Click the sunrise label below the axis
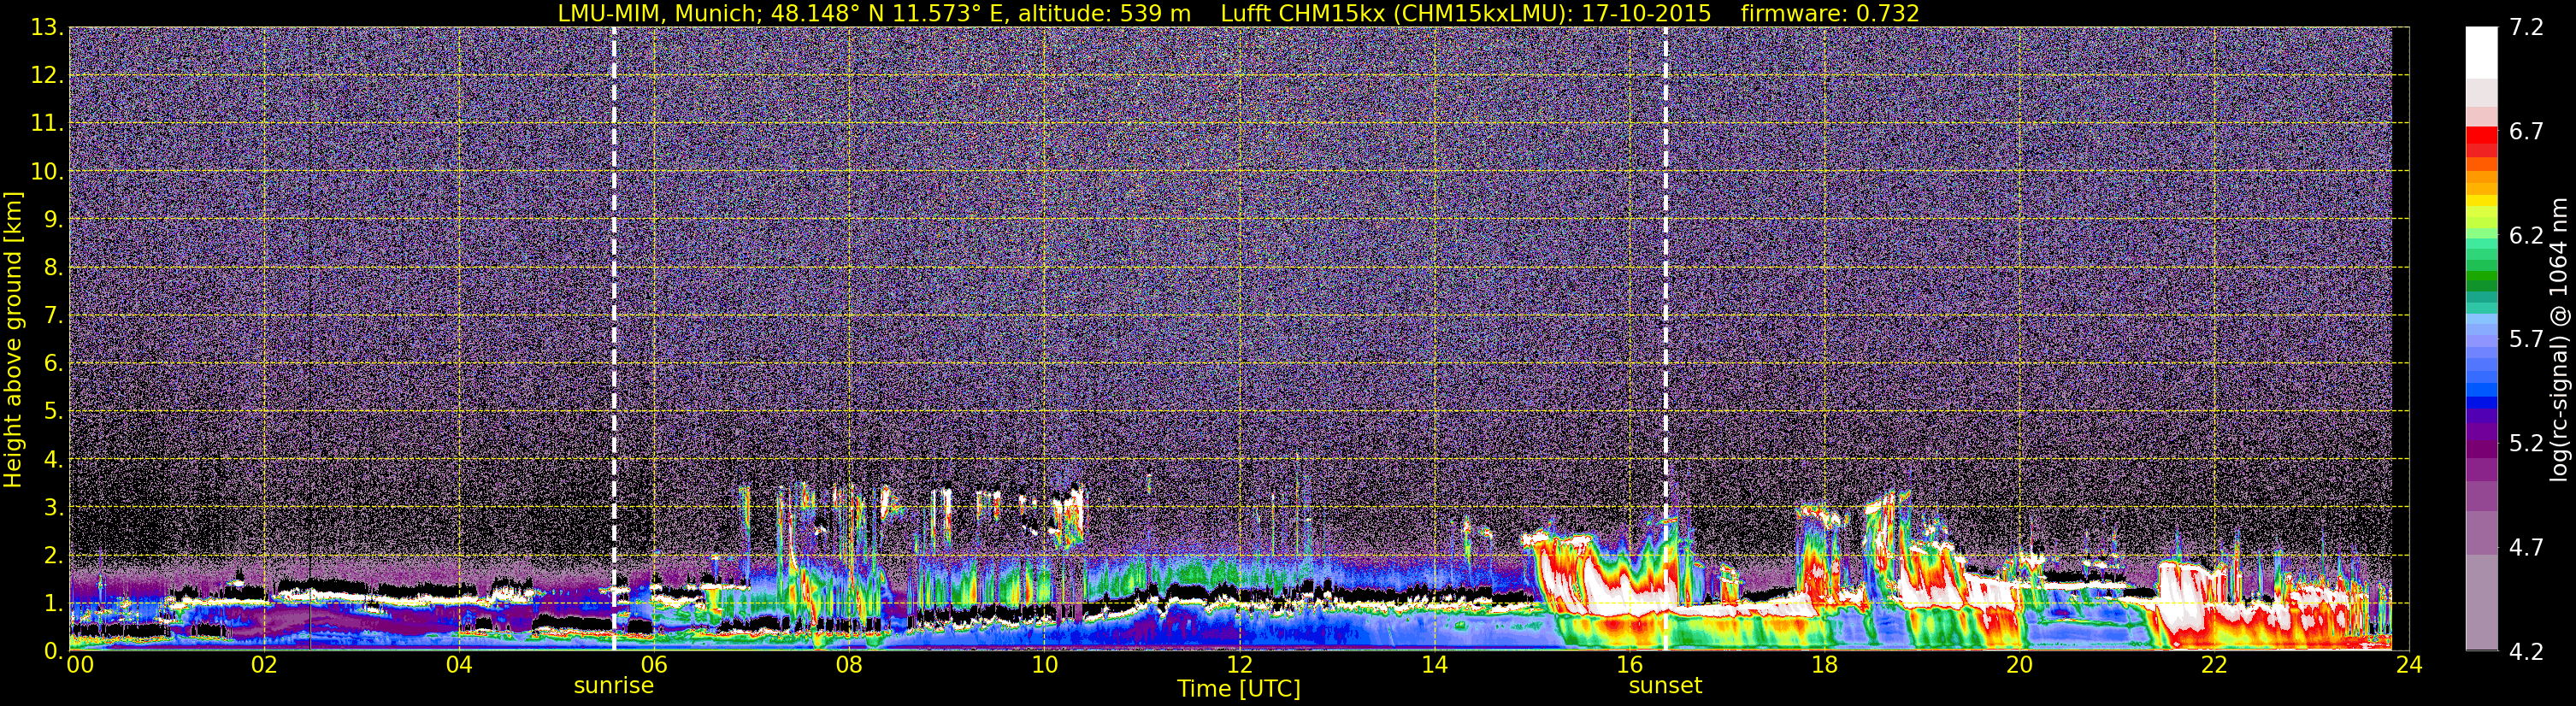2576x706 pixels. coord(613,686)
